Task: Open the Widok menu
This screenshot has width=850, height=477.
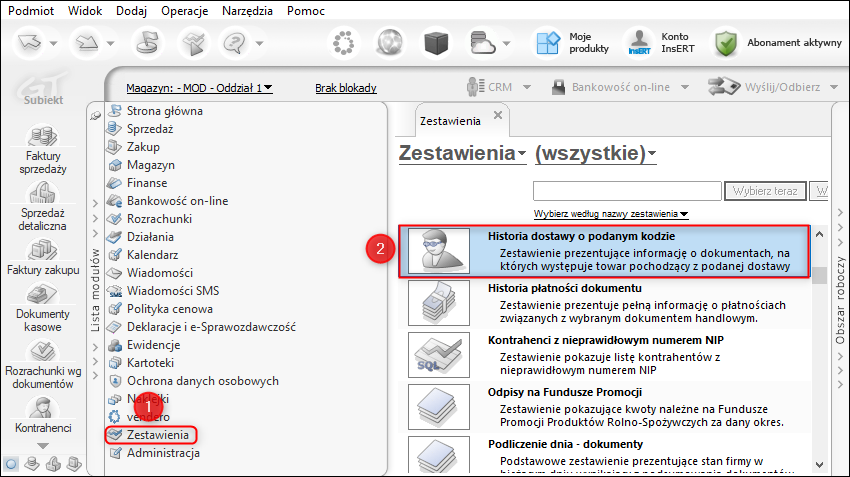Action: tap(85, 11)
